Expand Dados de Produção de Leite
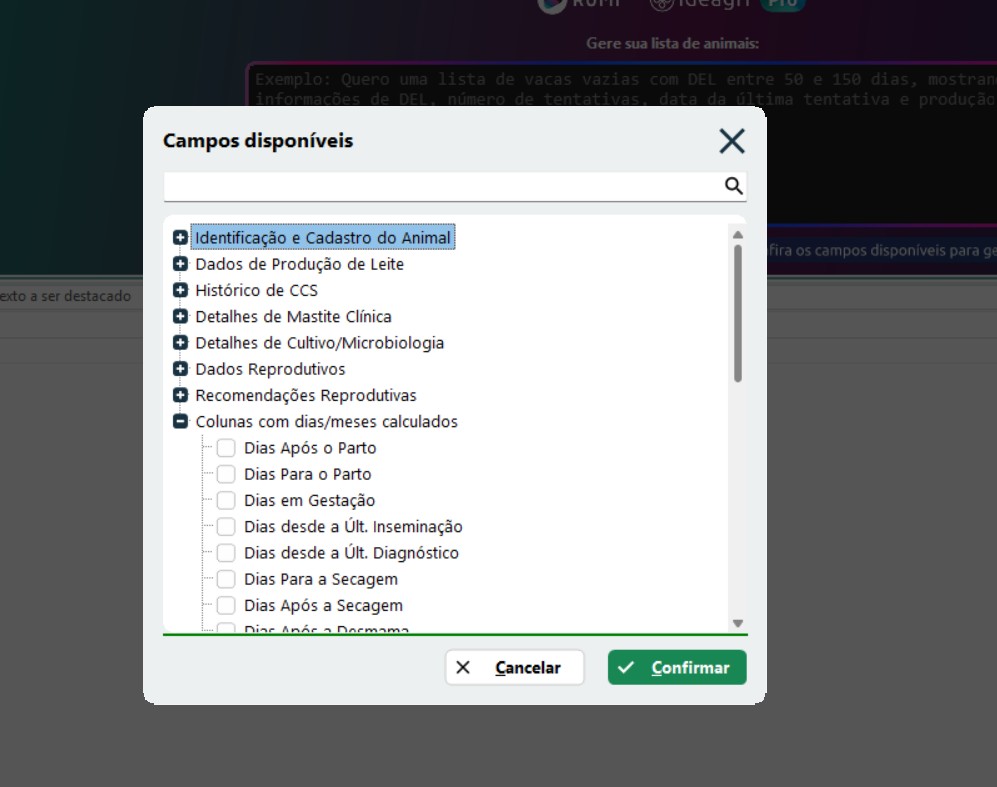Image resolution: width=997 pixels, height=787 pixels. click(180, 264)
